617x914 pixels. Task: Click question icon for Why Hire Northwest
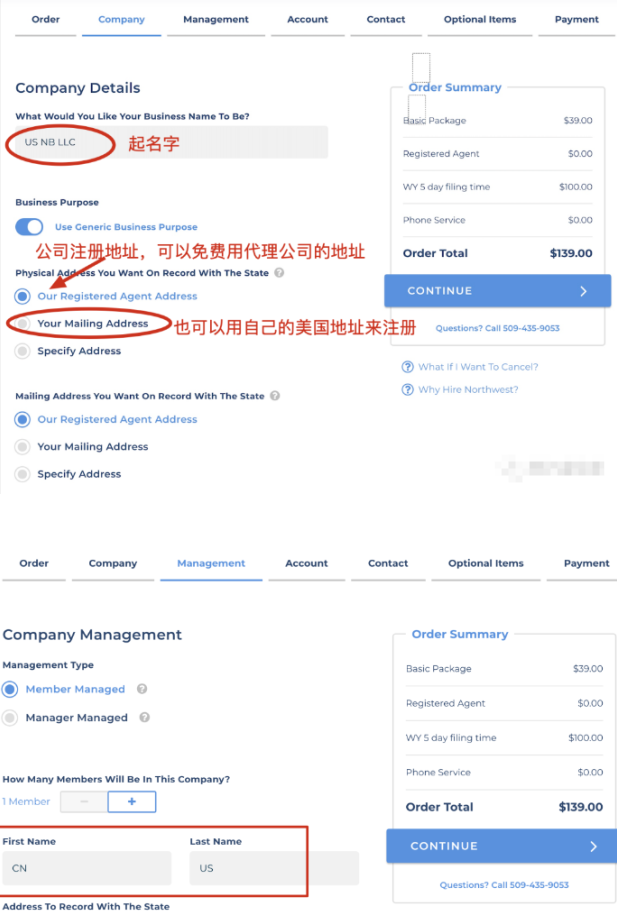408,389
